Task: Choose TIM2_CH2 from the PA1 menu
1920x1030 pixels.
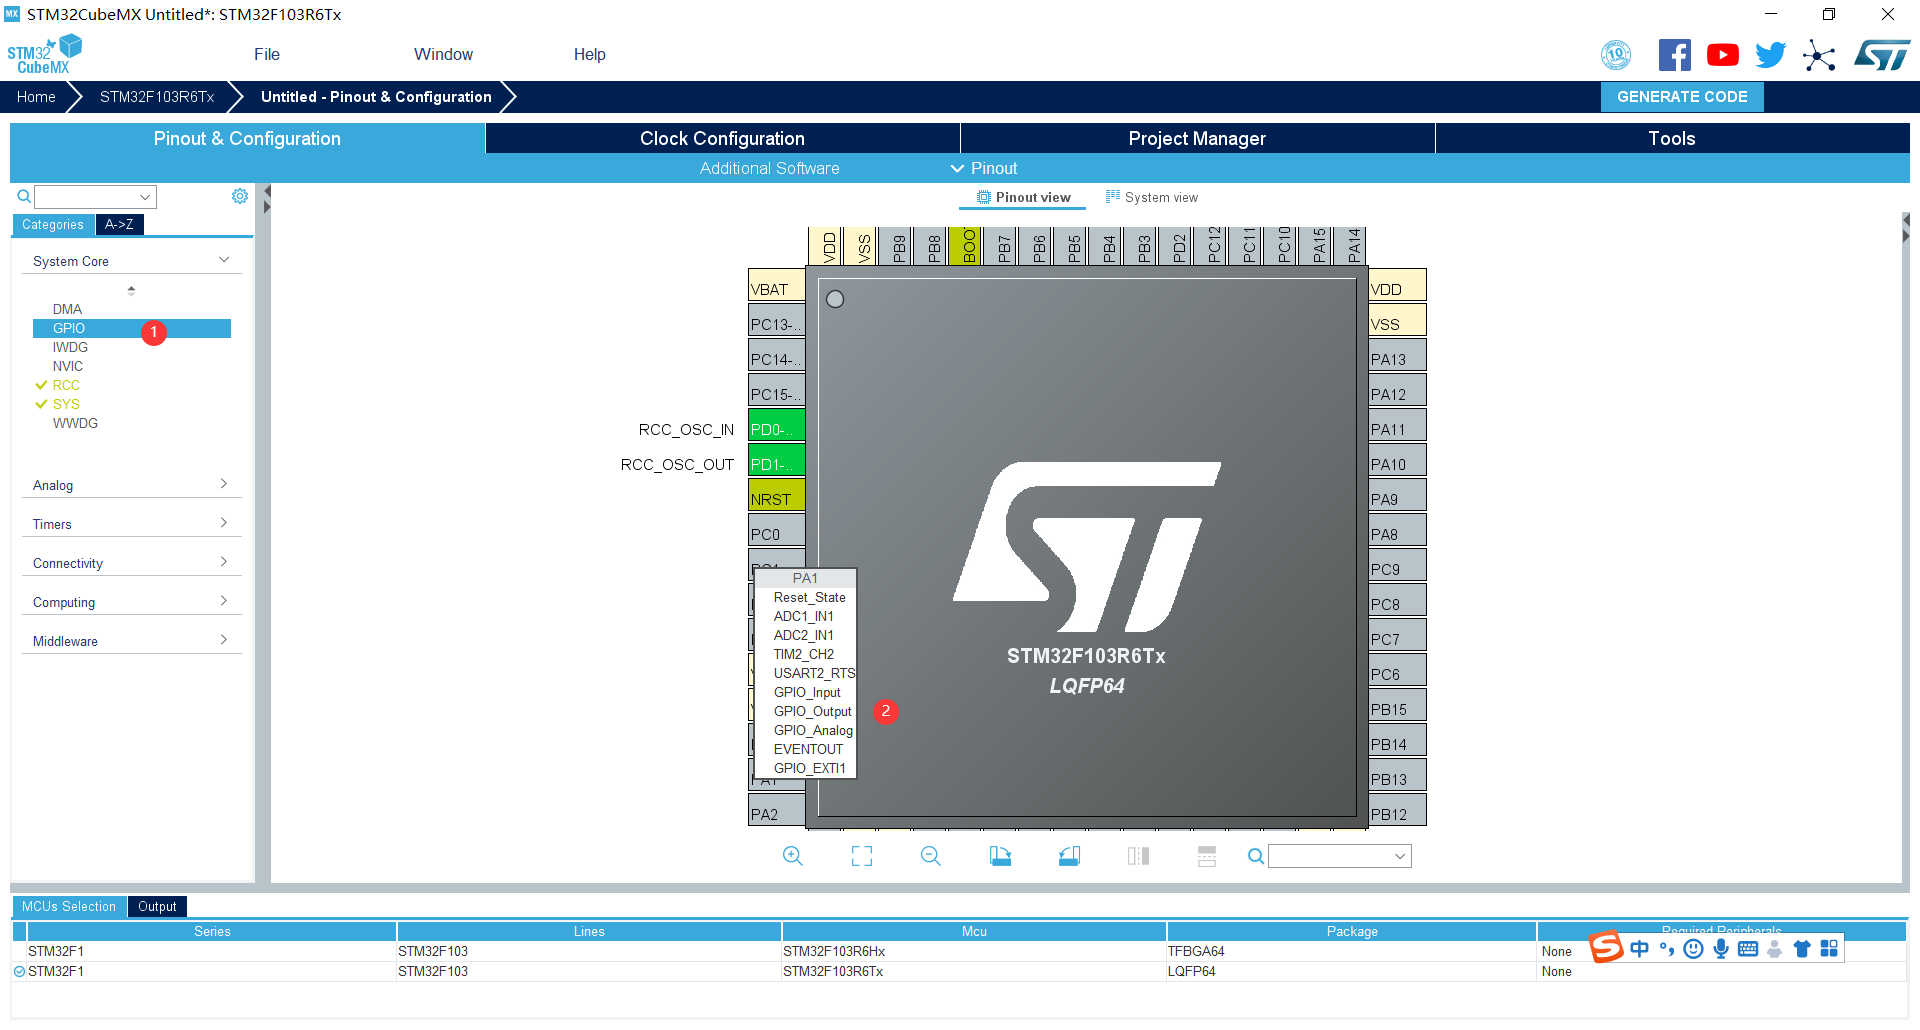Action: tap(803, 654)
